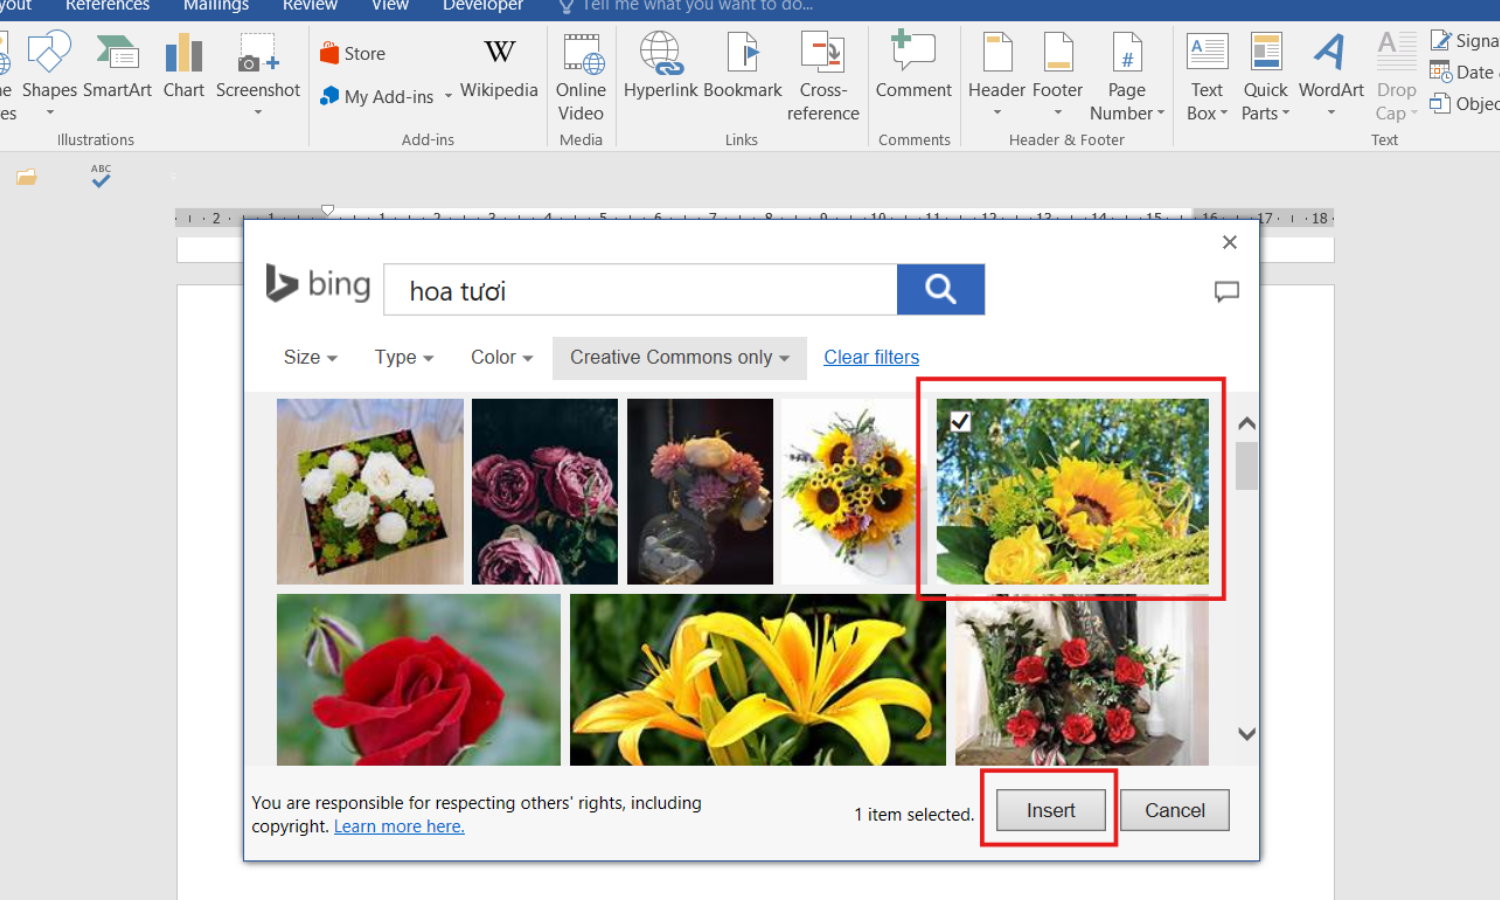Click the Bing search magnifier button
Screen dimensions: 1500x900
click(940, 290)
